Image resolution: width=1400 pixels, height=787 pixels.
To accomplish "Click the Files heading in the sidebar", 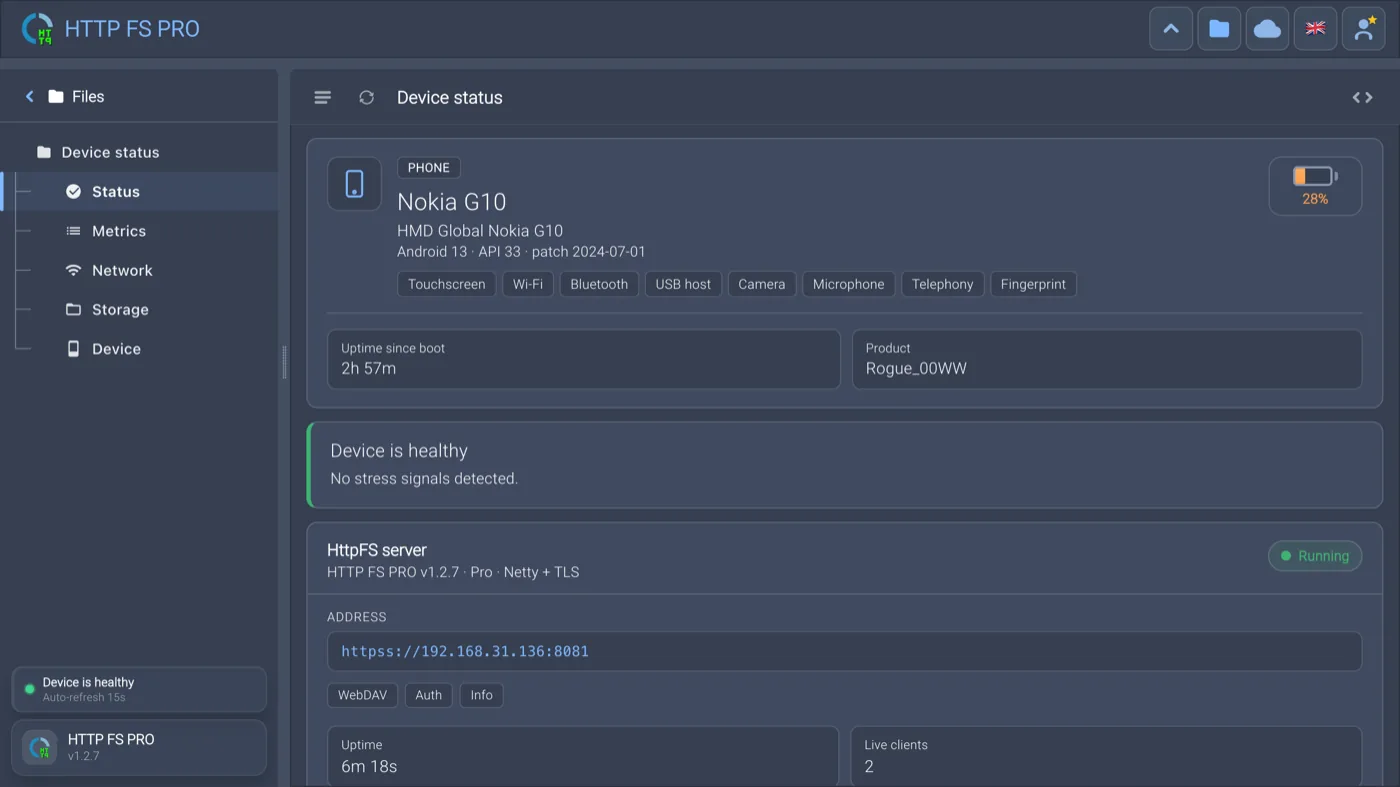I will click(88, 96).
